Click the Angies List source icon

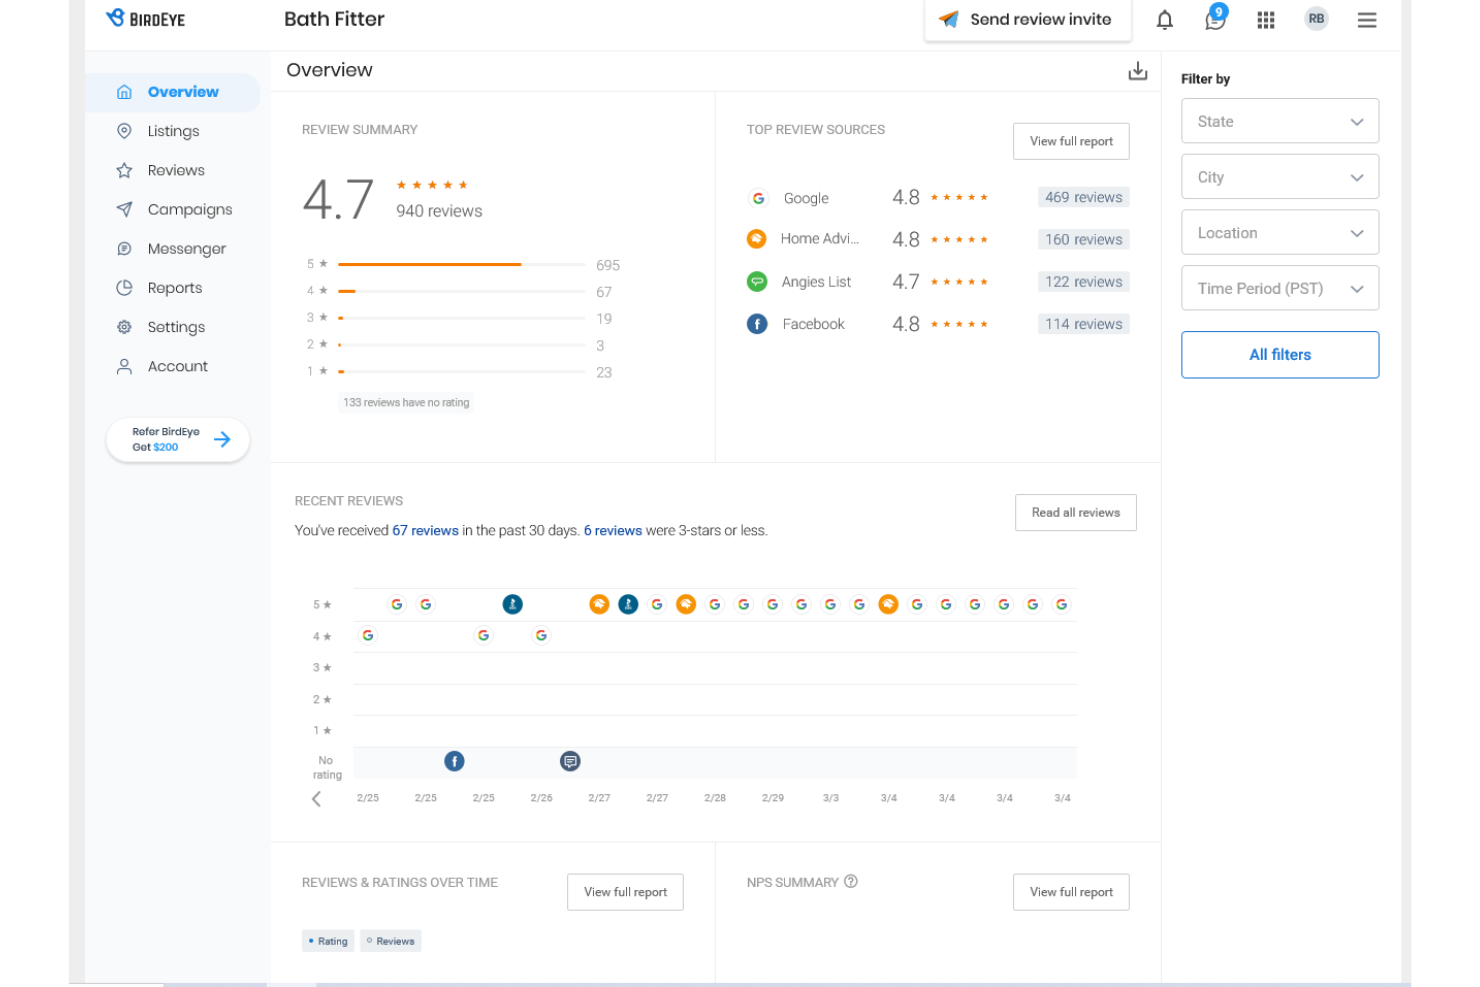[x=757, y=282]
